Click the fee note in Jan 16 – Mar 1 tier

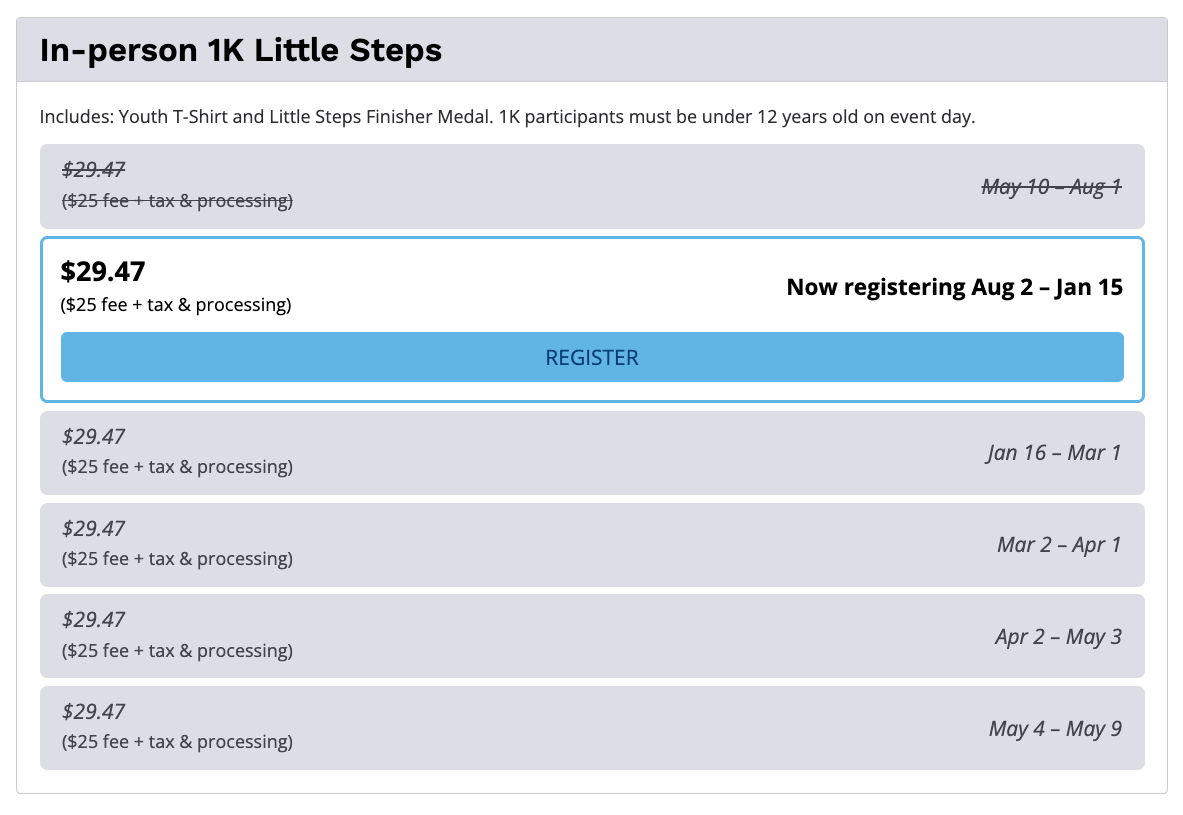[177, 467]
